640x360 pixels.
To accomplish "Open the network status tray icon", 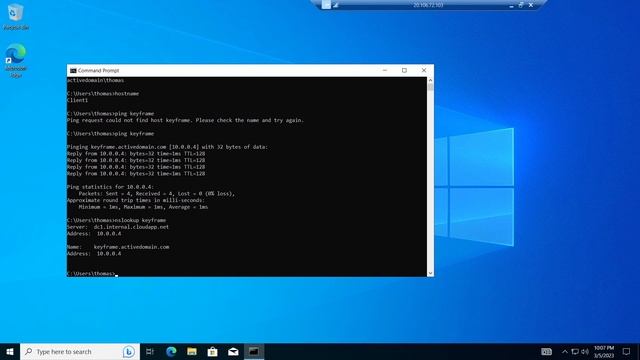I will [575, 351].
